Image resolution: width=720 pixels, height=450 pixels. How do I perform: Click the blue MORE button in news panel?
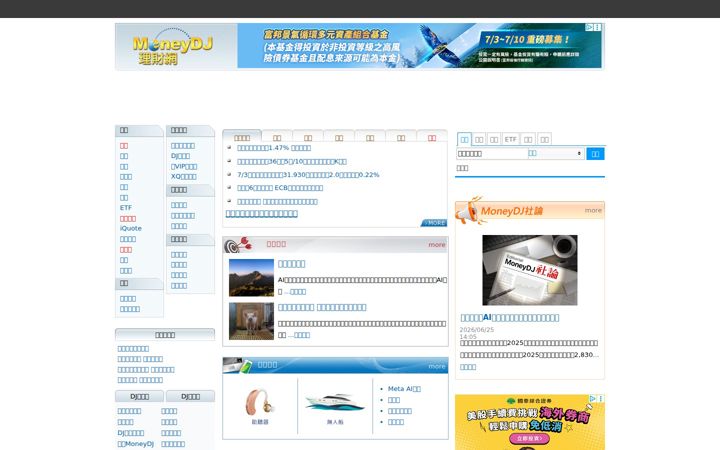[x=434, y=223]
